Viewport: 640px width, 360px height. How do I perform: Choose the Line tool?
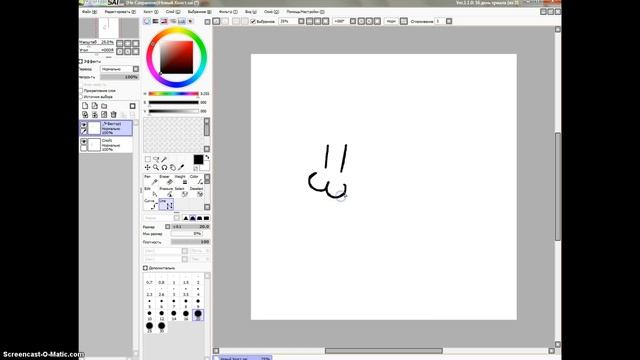[166, 204]
